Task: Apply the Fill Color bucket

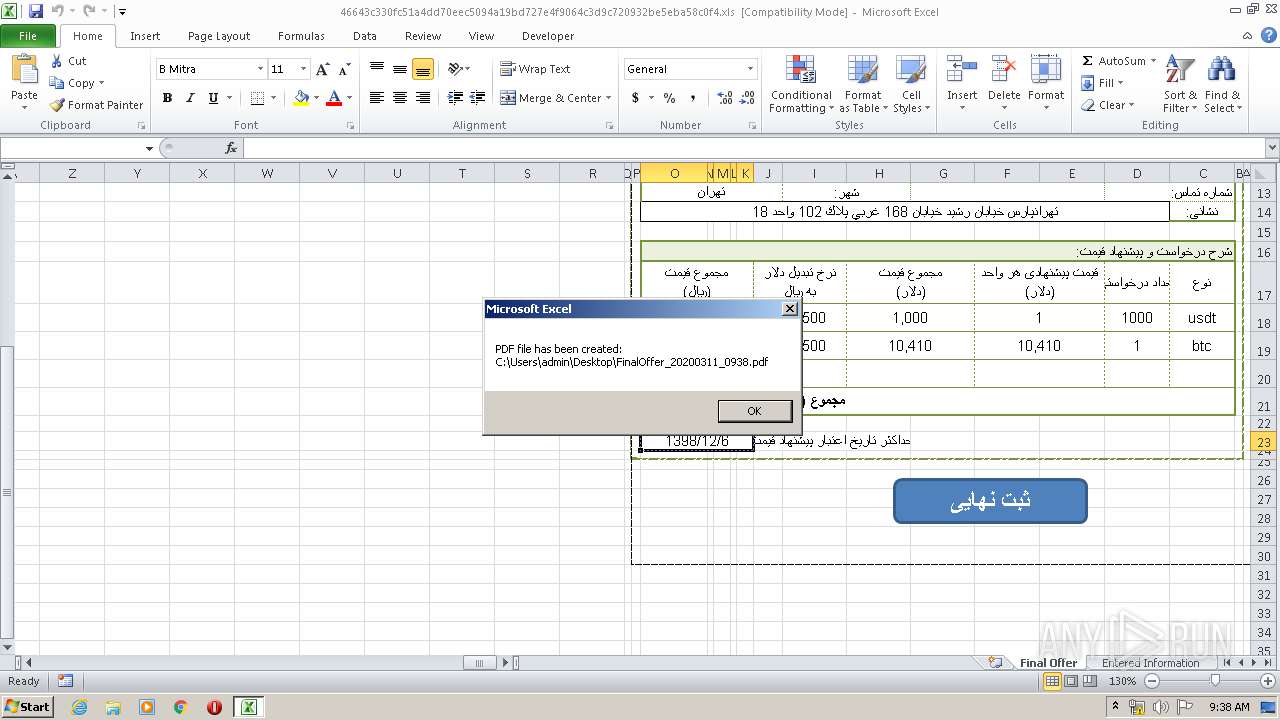Action: click(301, 98)
